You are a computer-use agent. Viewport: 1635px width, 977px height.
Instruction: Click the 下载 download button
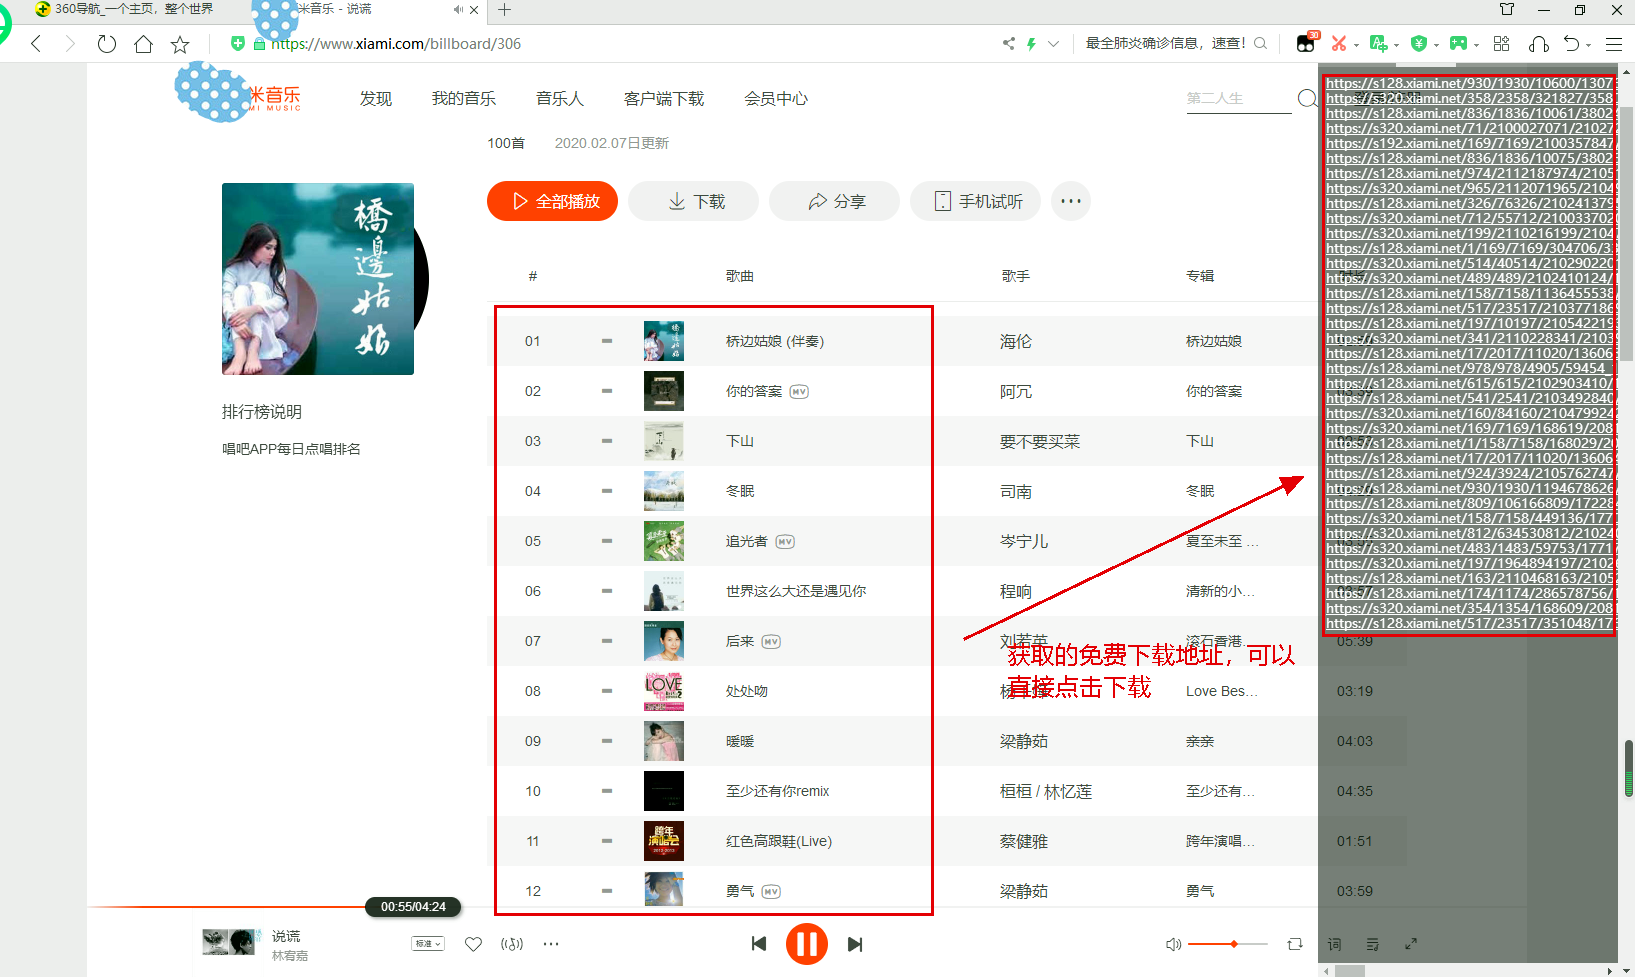694,201
